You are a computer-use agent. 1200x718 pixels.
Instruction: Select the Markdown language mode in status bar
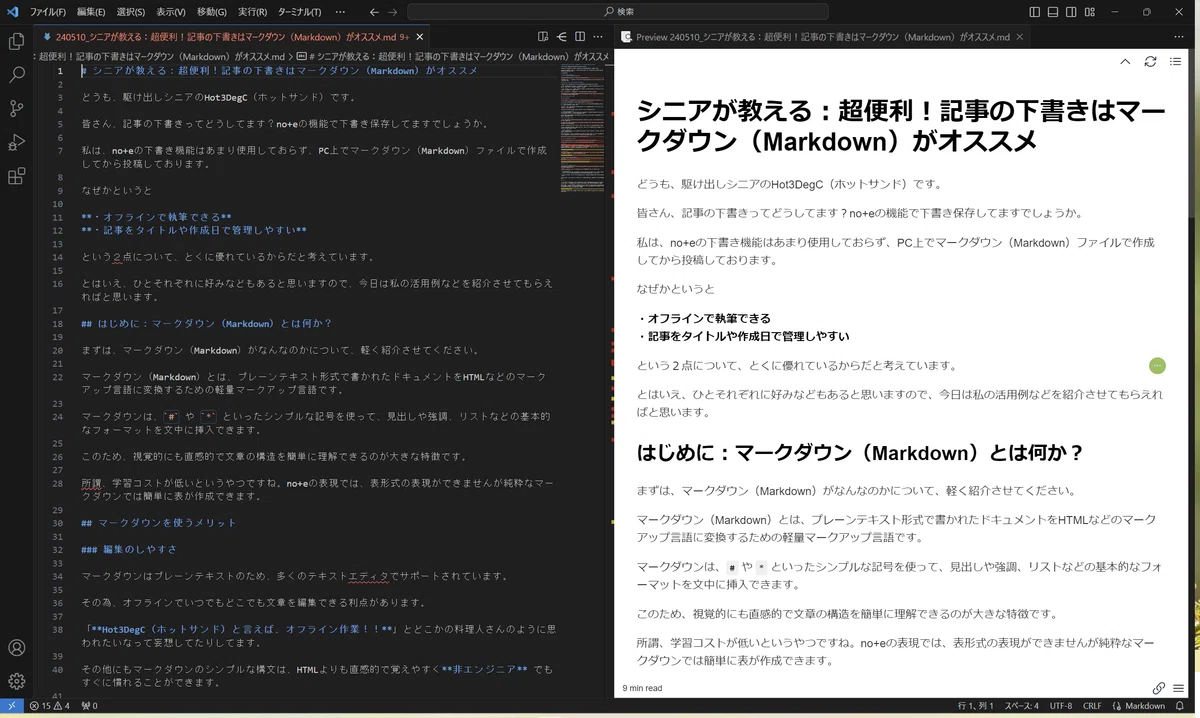(x=1138, y=706)
